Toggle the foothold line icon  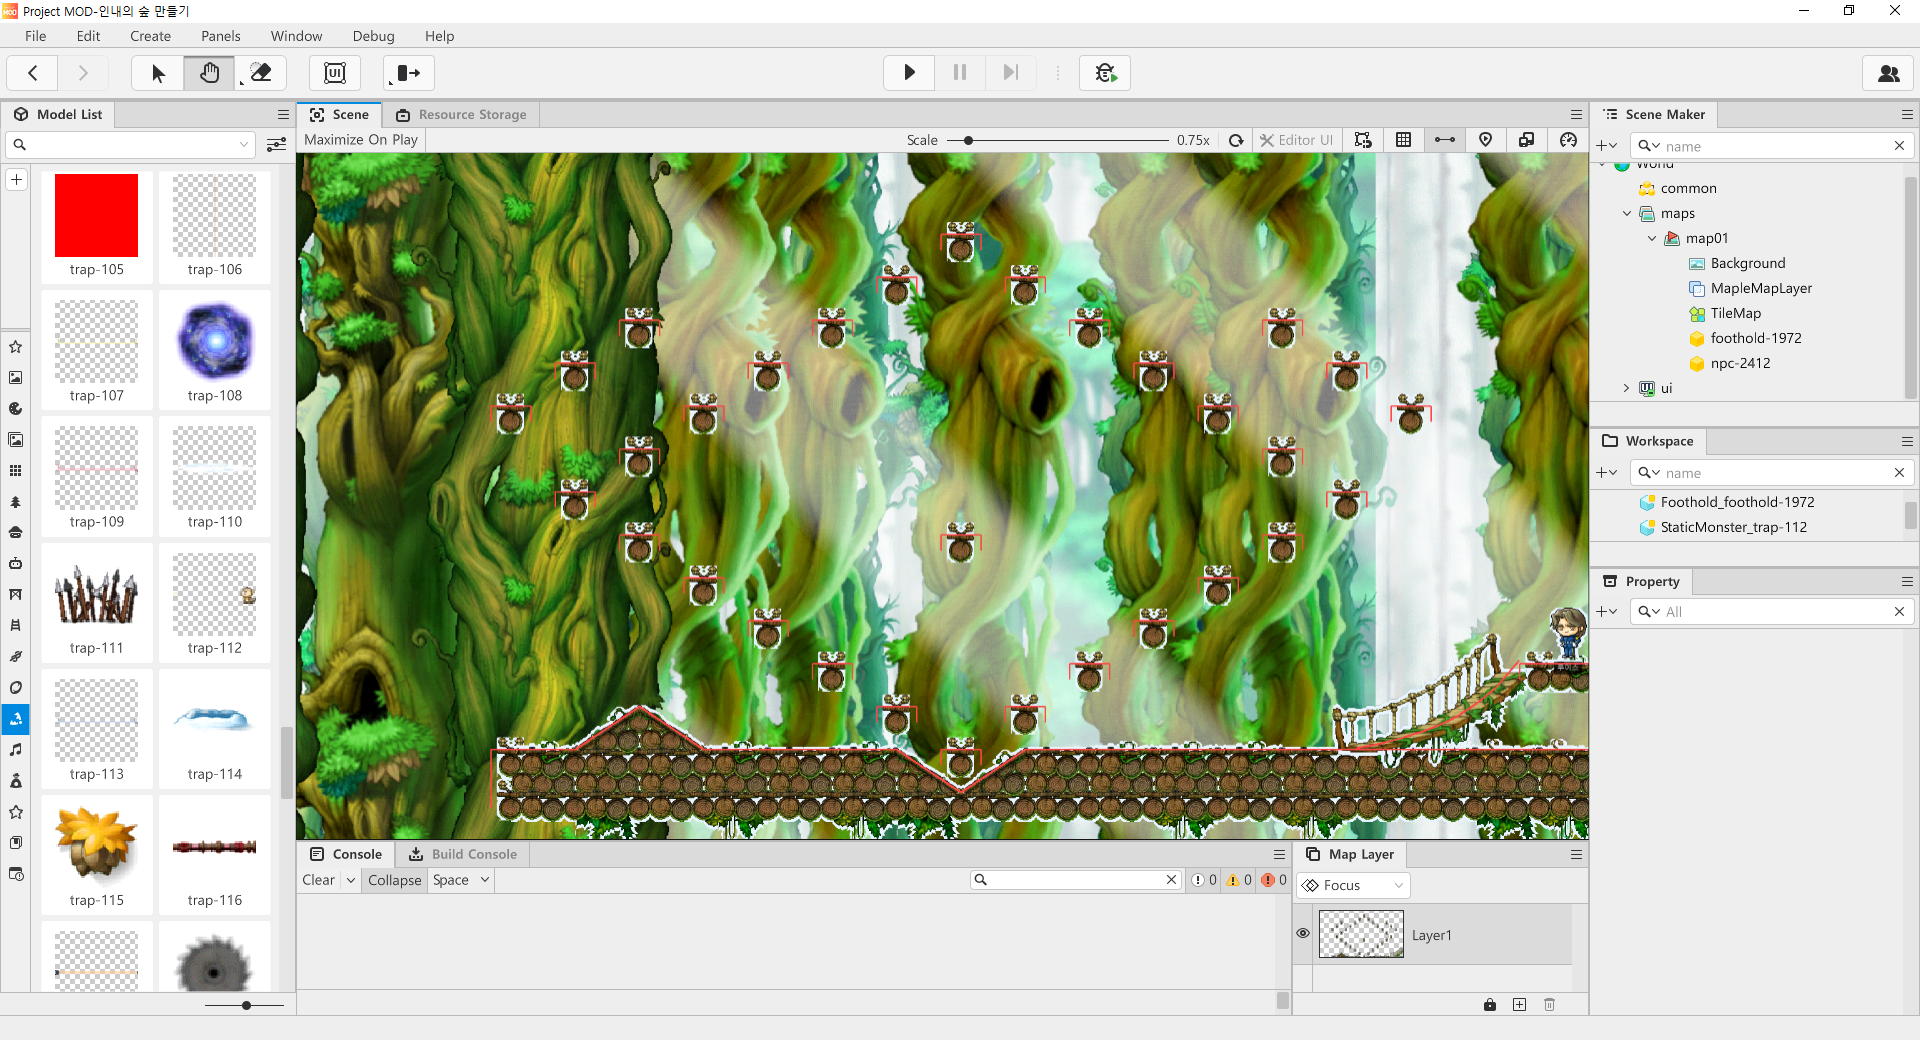(x=1445, y=140)
